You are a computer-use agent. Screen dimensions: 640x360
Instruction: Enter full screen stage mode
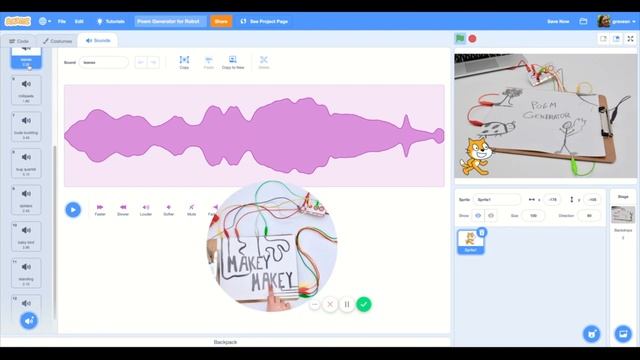click(630, 39)
